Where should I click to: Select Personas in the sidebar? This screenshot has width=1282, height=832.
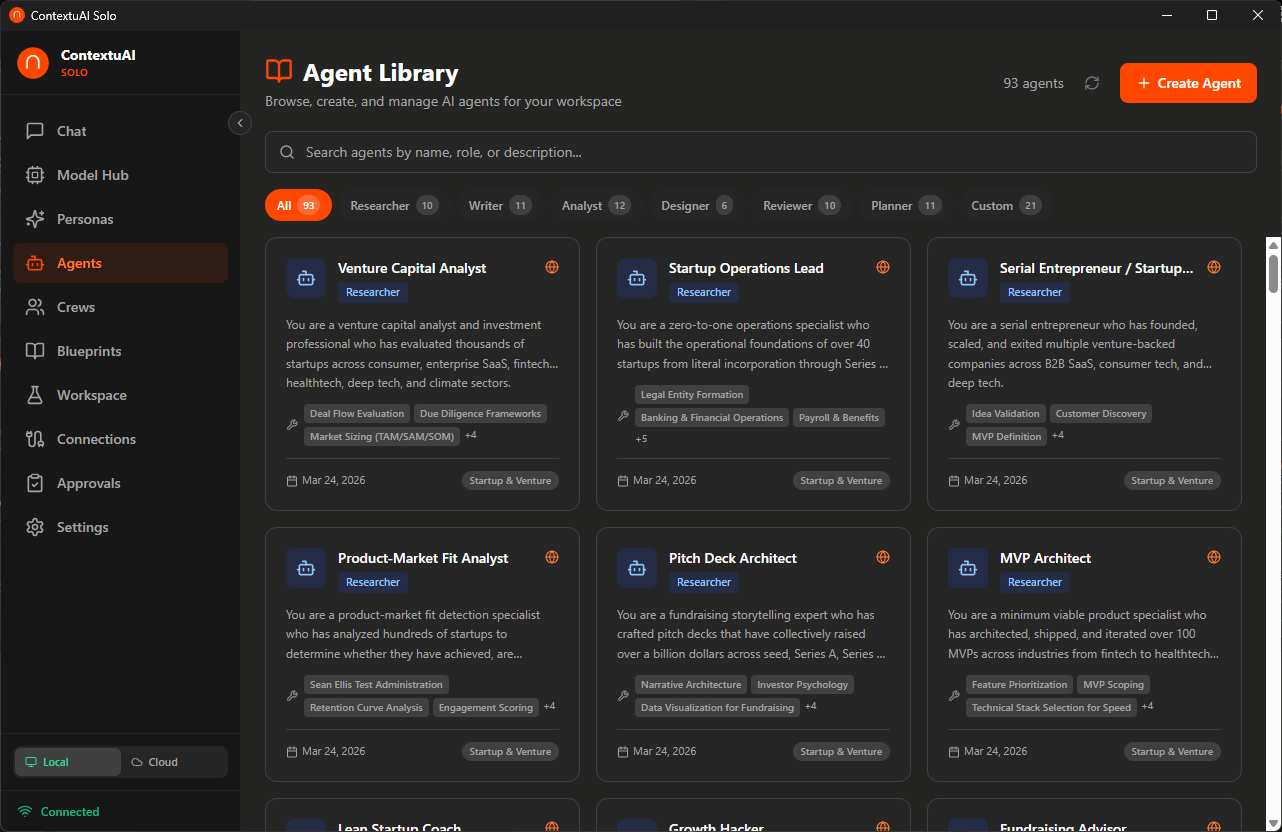click(x=83, y=219)
